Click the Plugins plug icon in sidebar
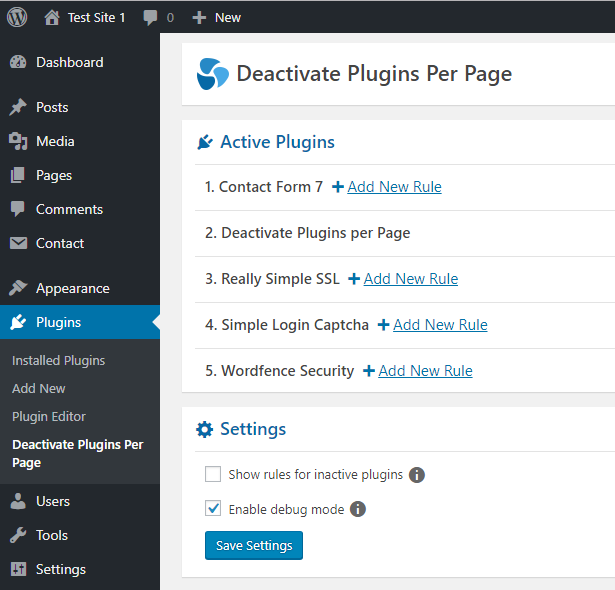615x590 pixels. point(18,322)
